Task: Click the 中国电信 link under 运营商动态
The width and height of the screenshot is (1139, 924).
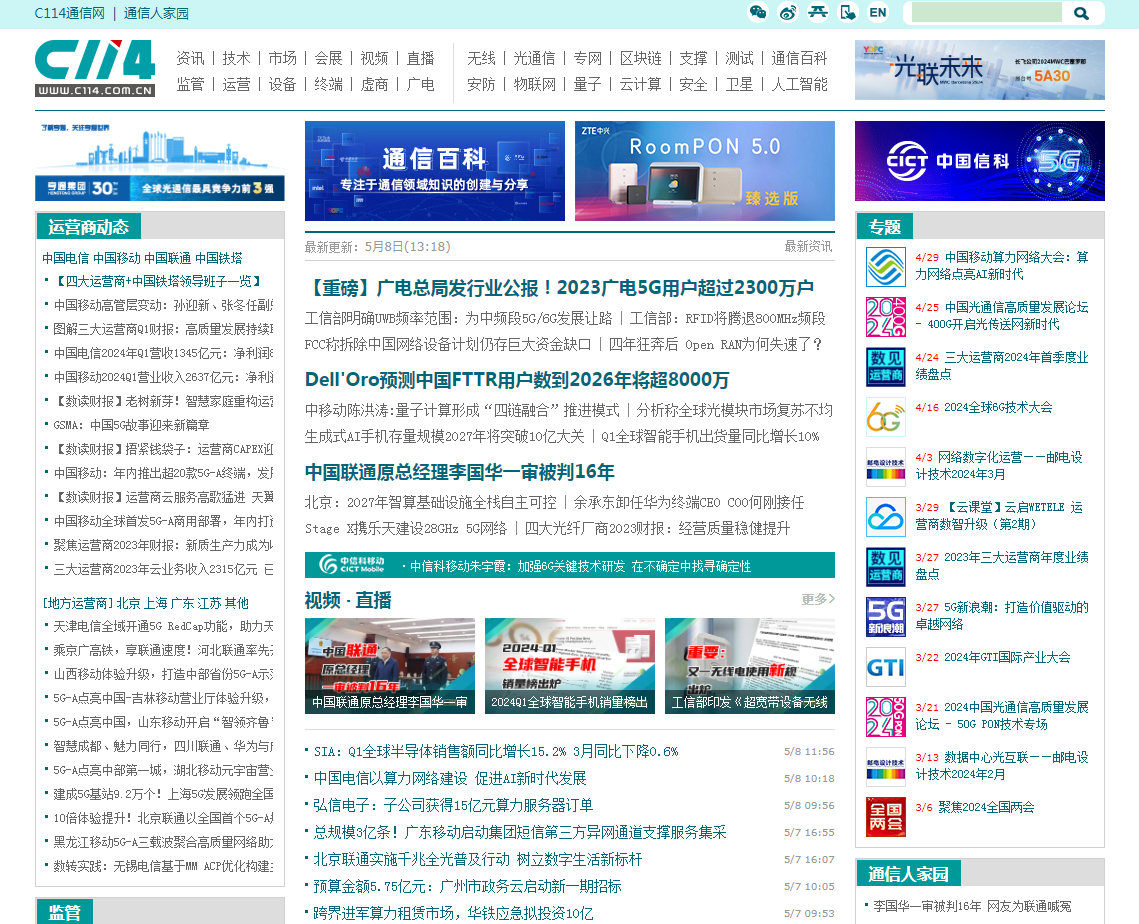Action: click(x=66, y=258)
